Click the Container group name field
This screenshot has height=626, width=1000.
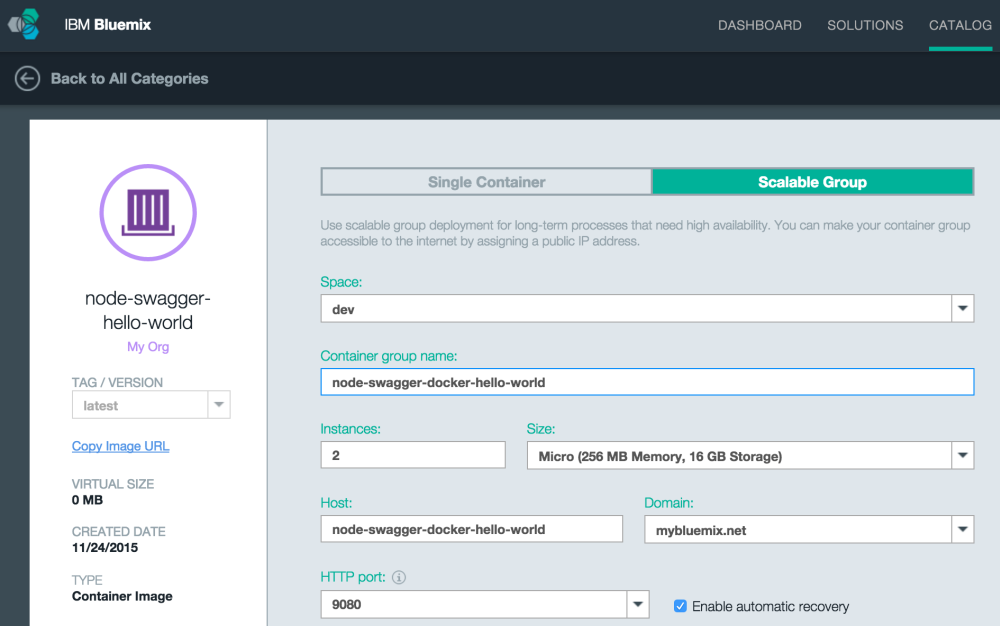(x=646, y=382)
